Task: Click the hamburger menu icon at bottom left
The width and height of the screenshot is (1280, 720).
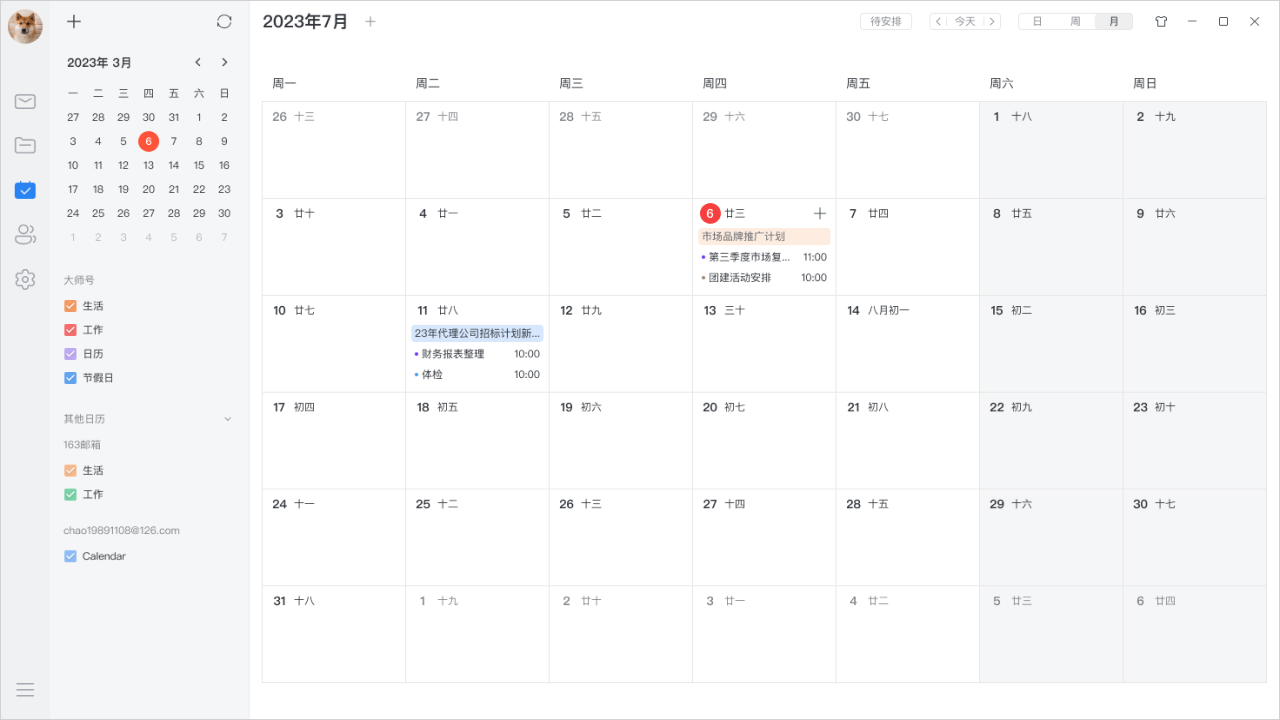Action: pyautogui.click(x=25, y=689)
